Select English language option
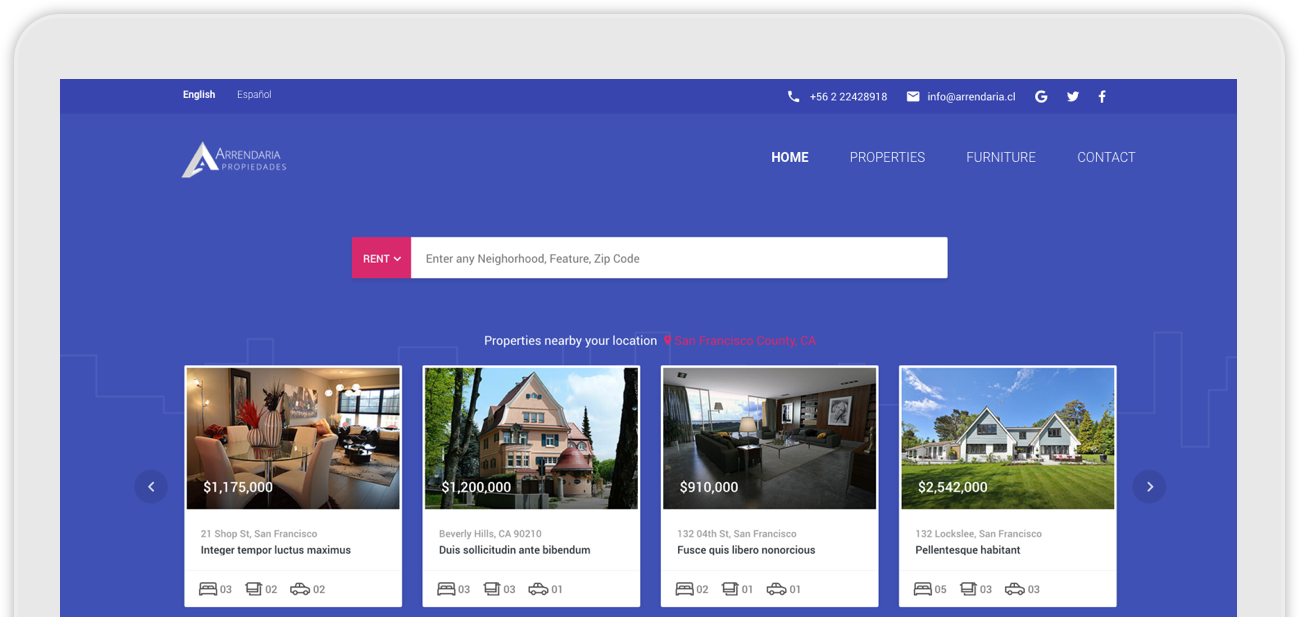 pos(199,95)
